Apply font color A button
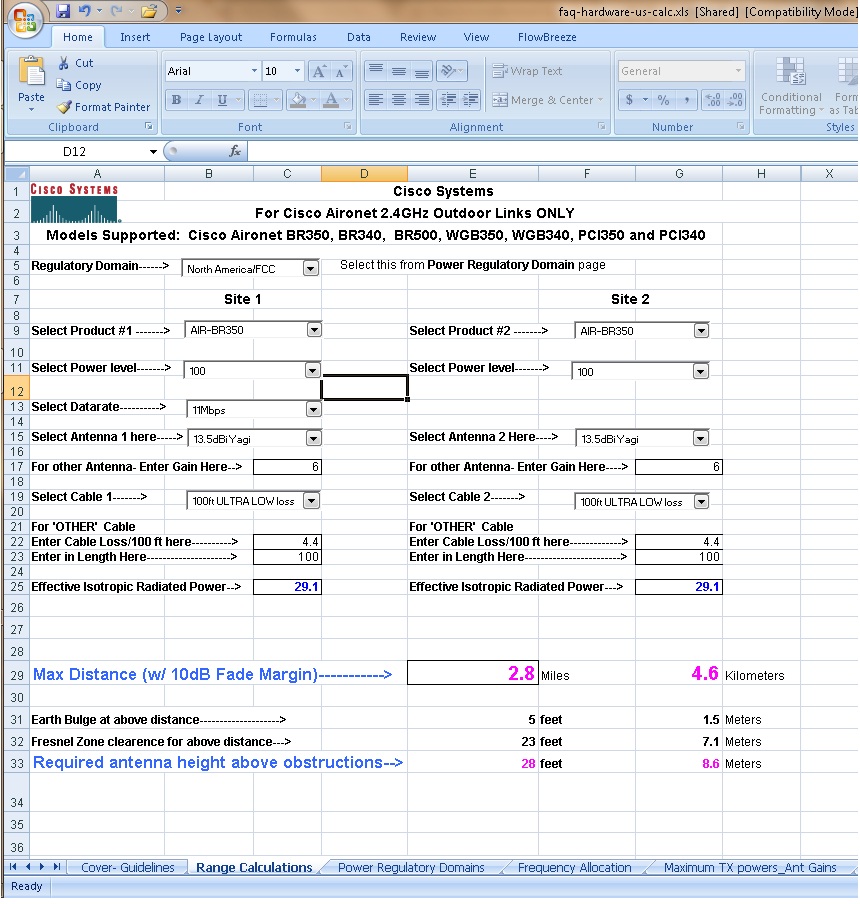The width and height of the screenshot is (860, 904). [331, 100]
